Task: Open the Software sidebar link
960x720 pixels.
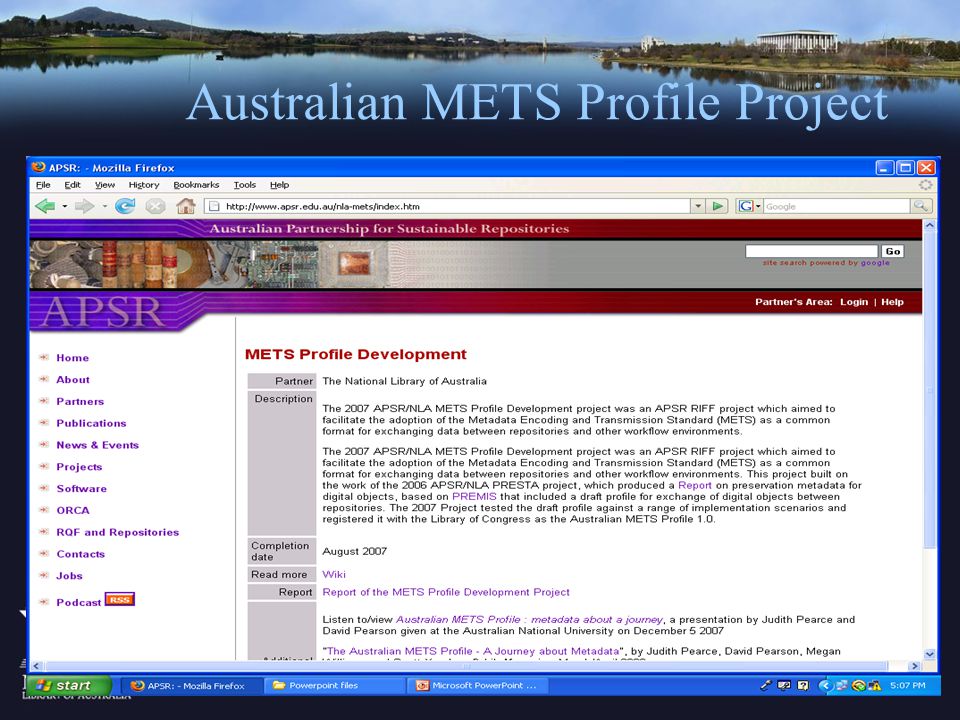Action: pyautogui.click(x=81, y=489)
